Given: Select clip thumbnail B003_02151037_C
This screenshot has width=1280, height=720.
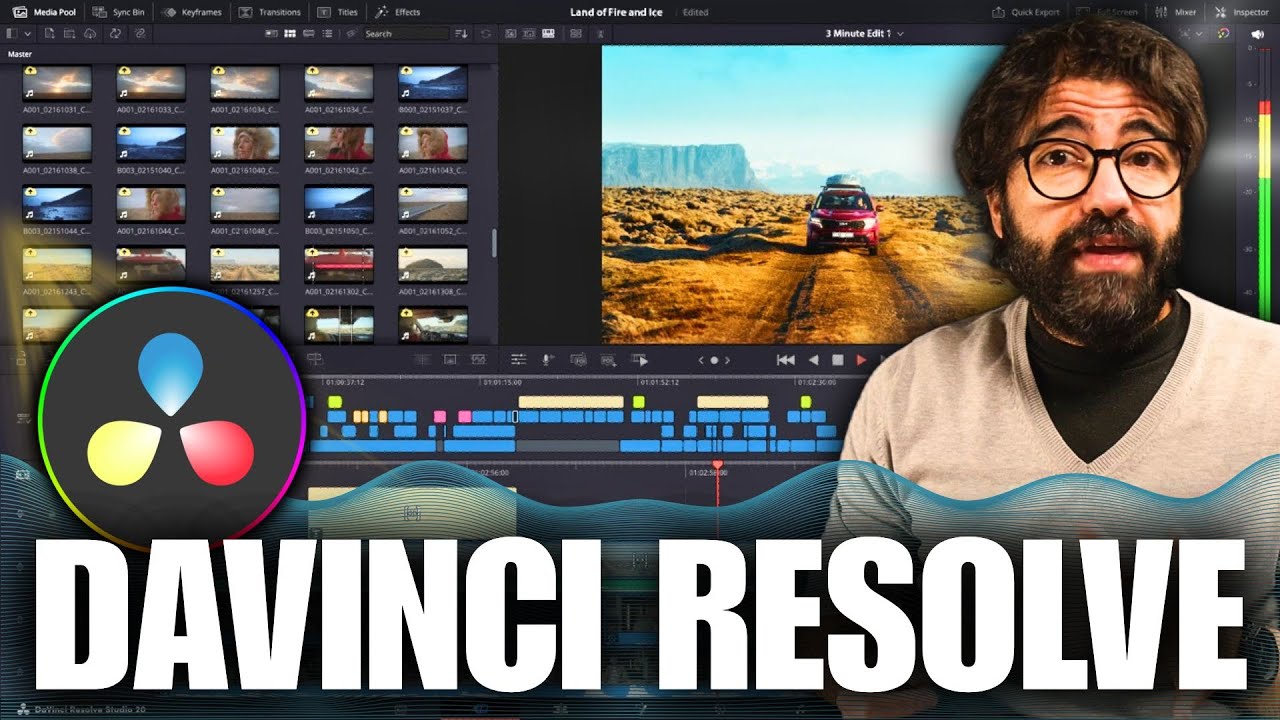Looking at the screenshot, I should (x=433, y=82).
